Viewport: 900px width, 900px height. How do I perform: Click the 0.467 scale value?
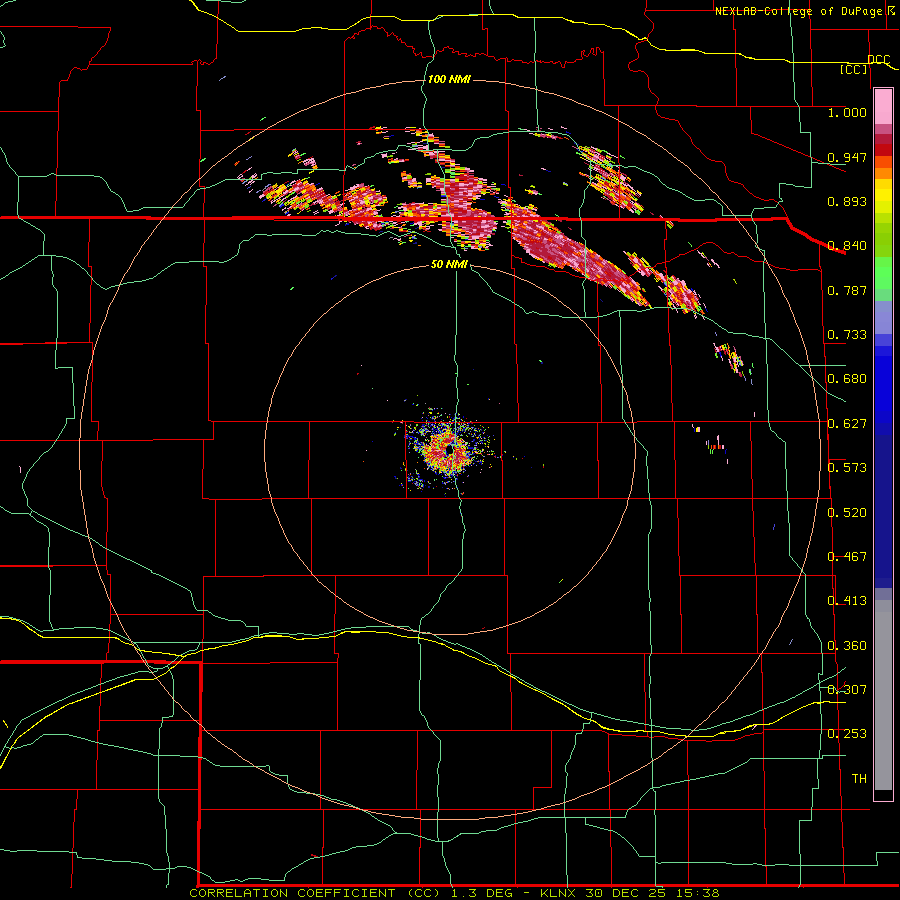point(847,557)
